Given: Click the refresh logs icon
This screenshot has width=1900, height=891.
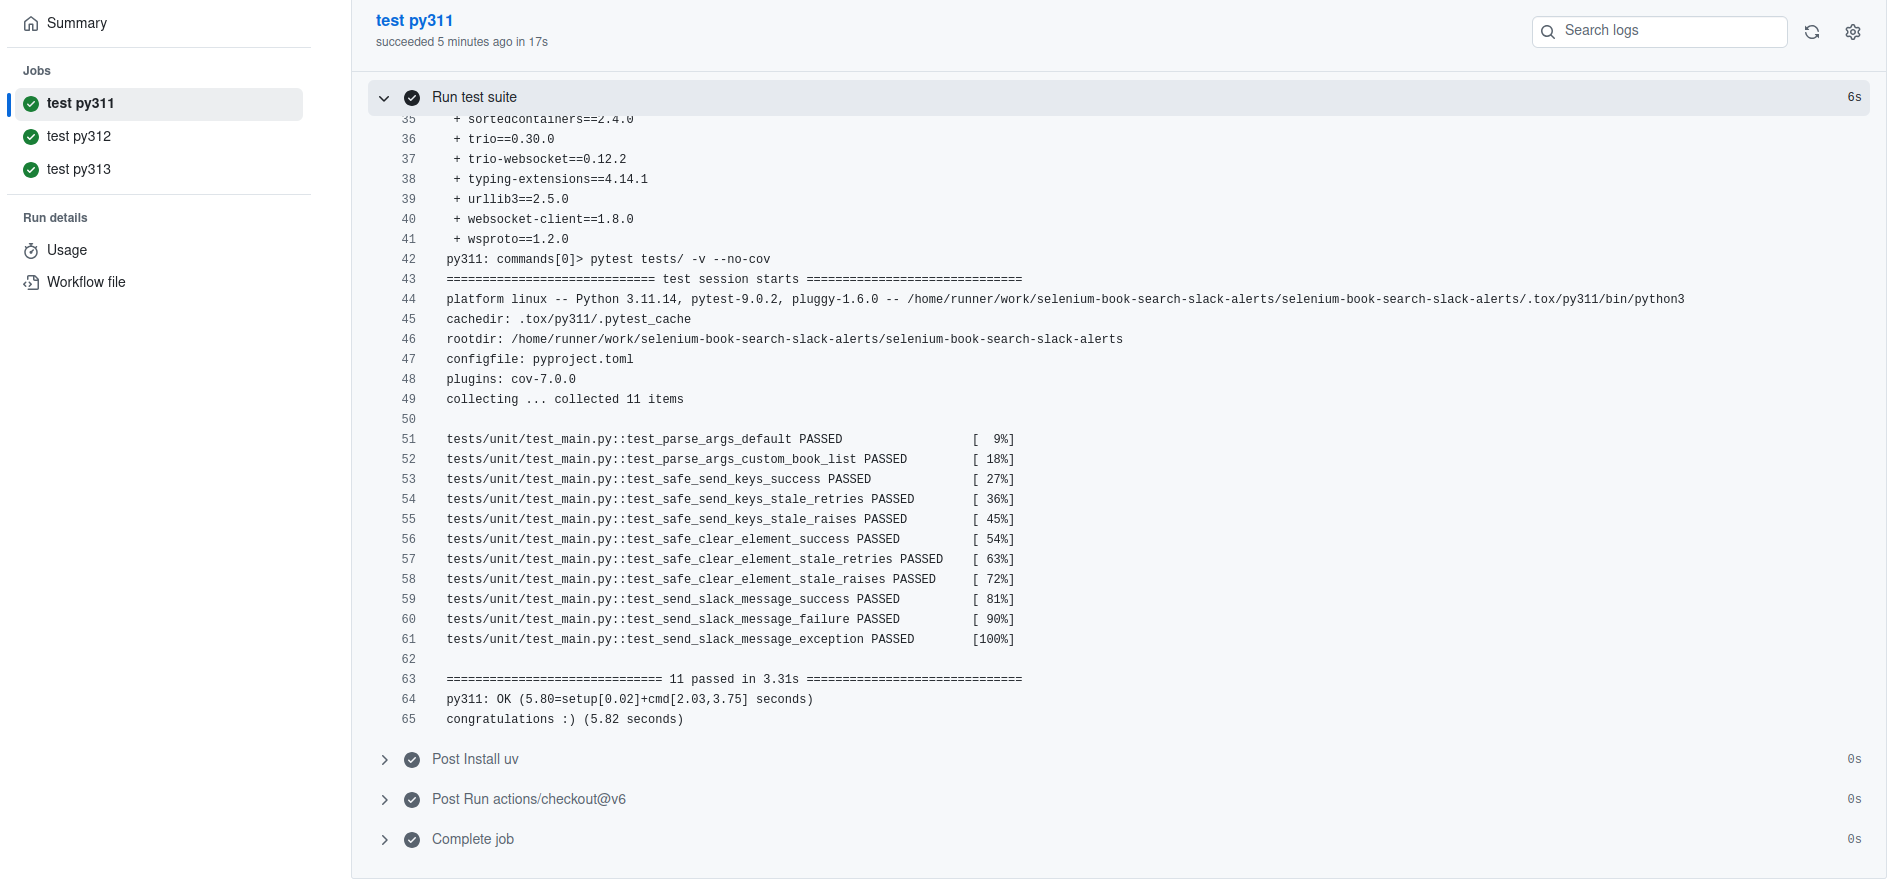Looking at the screenshot, I should [x=1811, y=32].
